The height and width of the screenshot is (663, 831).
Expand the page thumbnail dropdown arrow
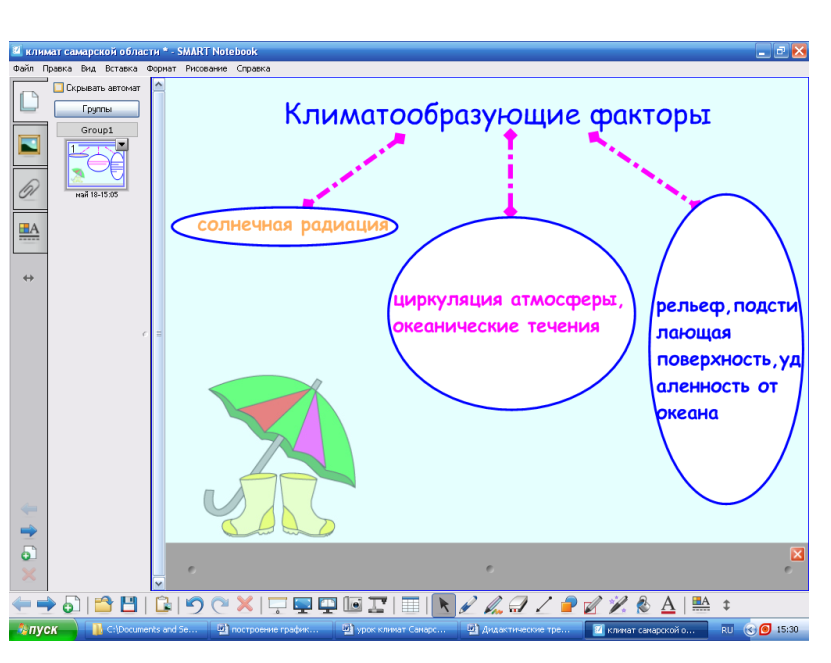point(122,144)
